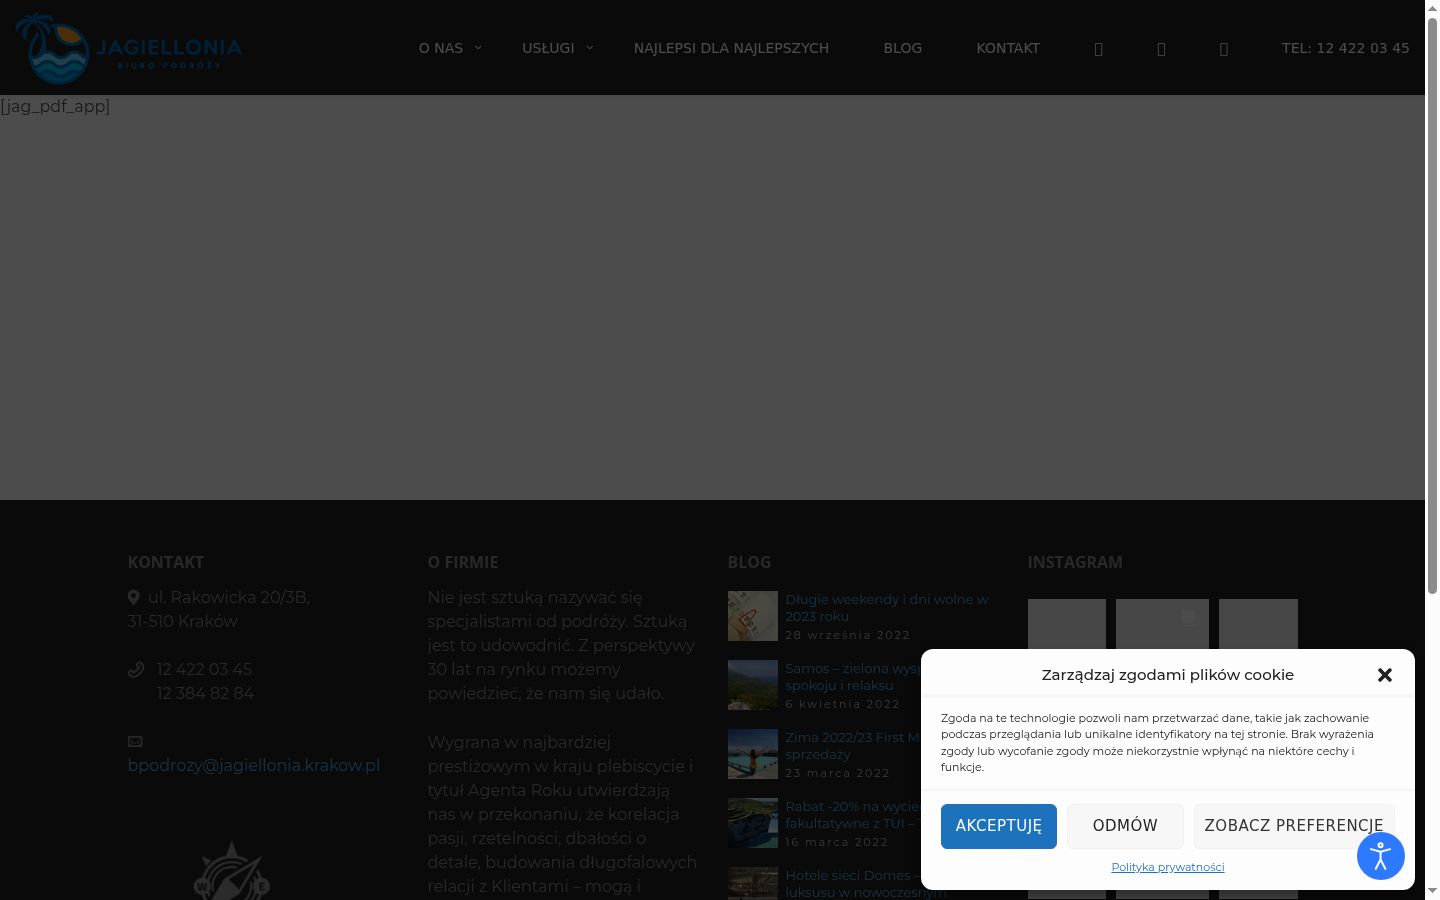Image resolution: width=1440 pixels, height=900 pixels.
Task: Click the social icon left of TEL number
Action: [1224, 49]
